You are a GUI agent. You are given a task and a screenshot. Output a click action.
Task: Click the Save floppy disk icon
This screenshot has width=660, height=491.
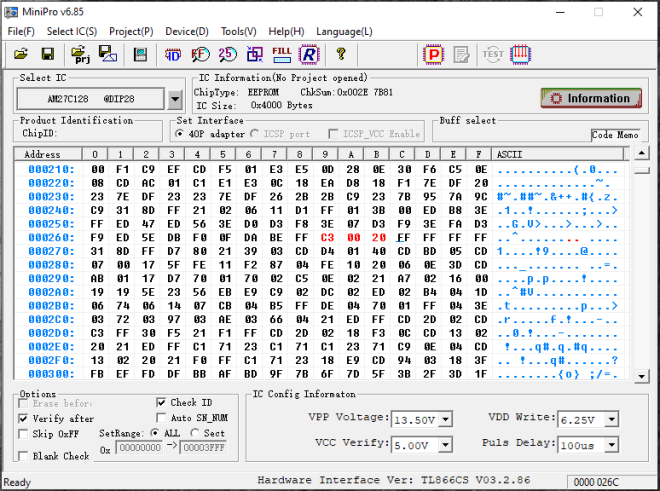48,54
